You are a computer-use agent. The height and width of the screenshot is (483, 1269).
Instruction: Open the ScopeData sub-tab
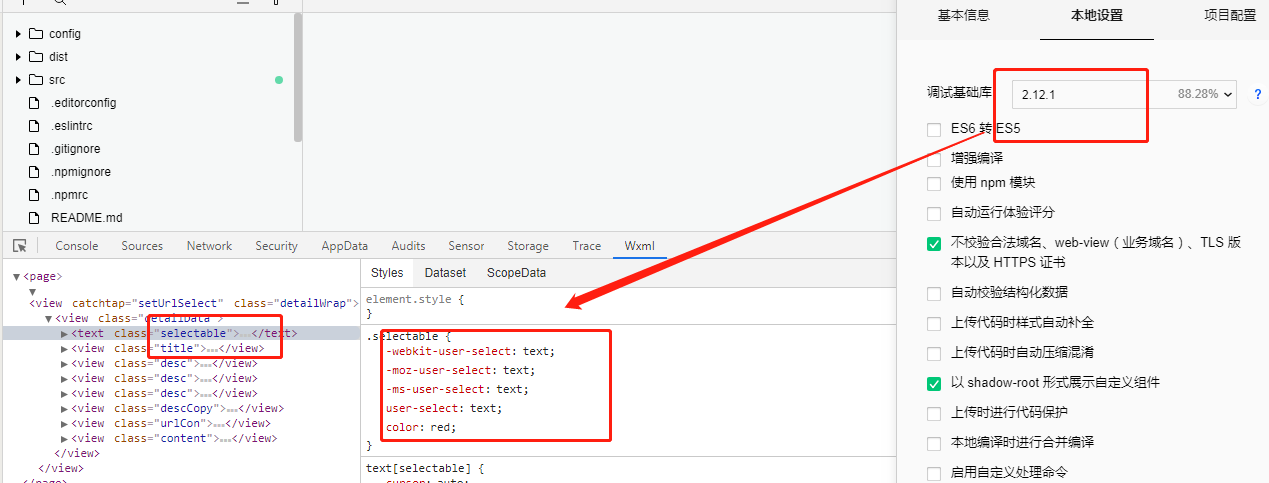(x=516, y=273)
